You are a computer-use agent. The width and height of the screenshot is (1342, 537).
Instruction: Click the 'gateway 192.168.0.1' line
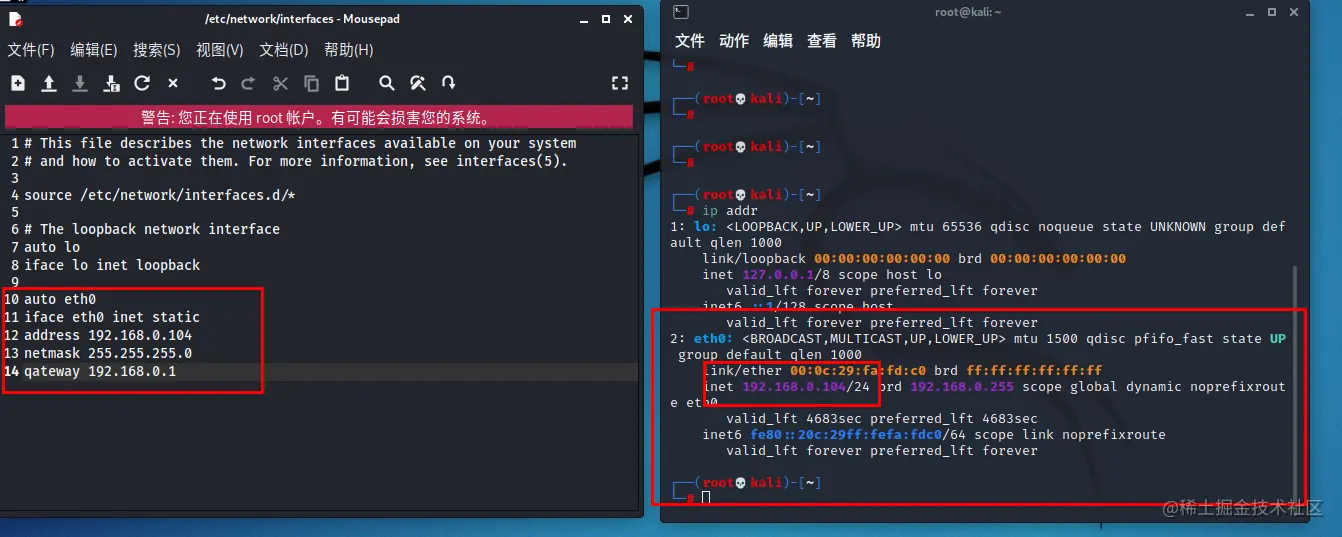(x=100, y=371)
